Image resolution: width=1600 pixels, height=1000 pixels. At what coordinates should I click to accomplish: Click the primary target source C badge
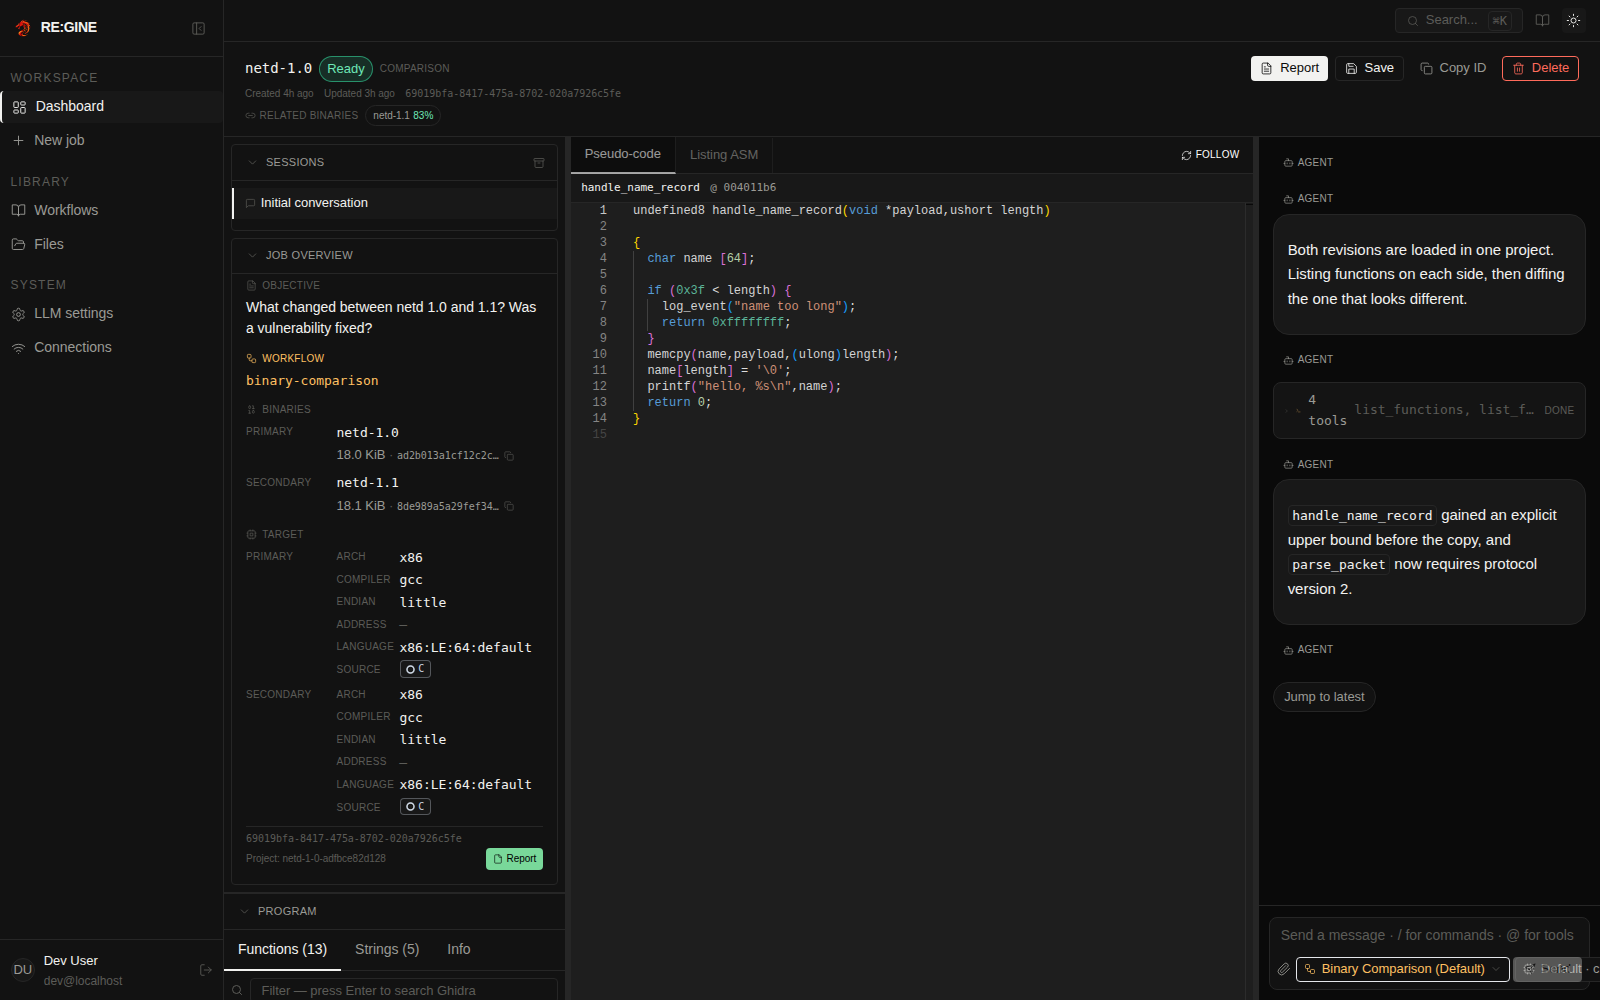(x=415, y=669)
